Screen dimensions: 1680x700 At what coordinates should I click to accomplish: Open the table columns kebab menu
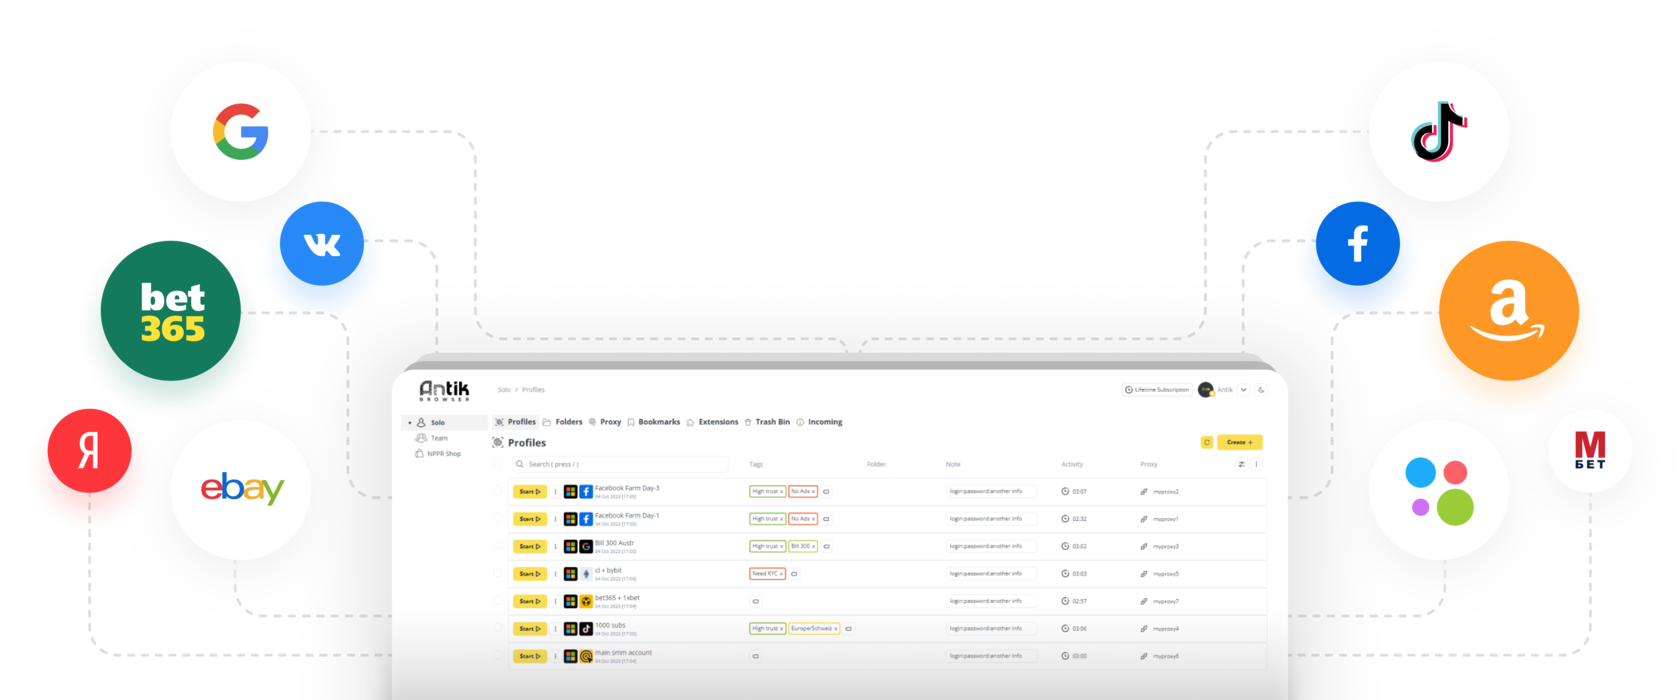(x=1257, y=464)
